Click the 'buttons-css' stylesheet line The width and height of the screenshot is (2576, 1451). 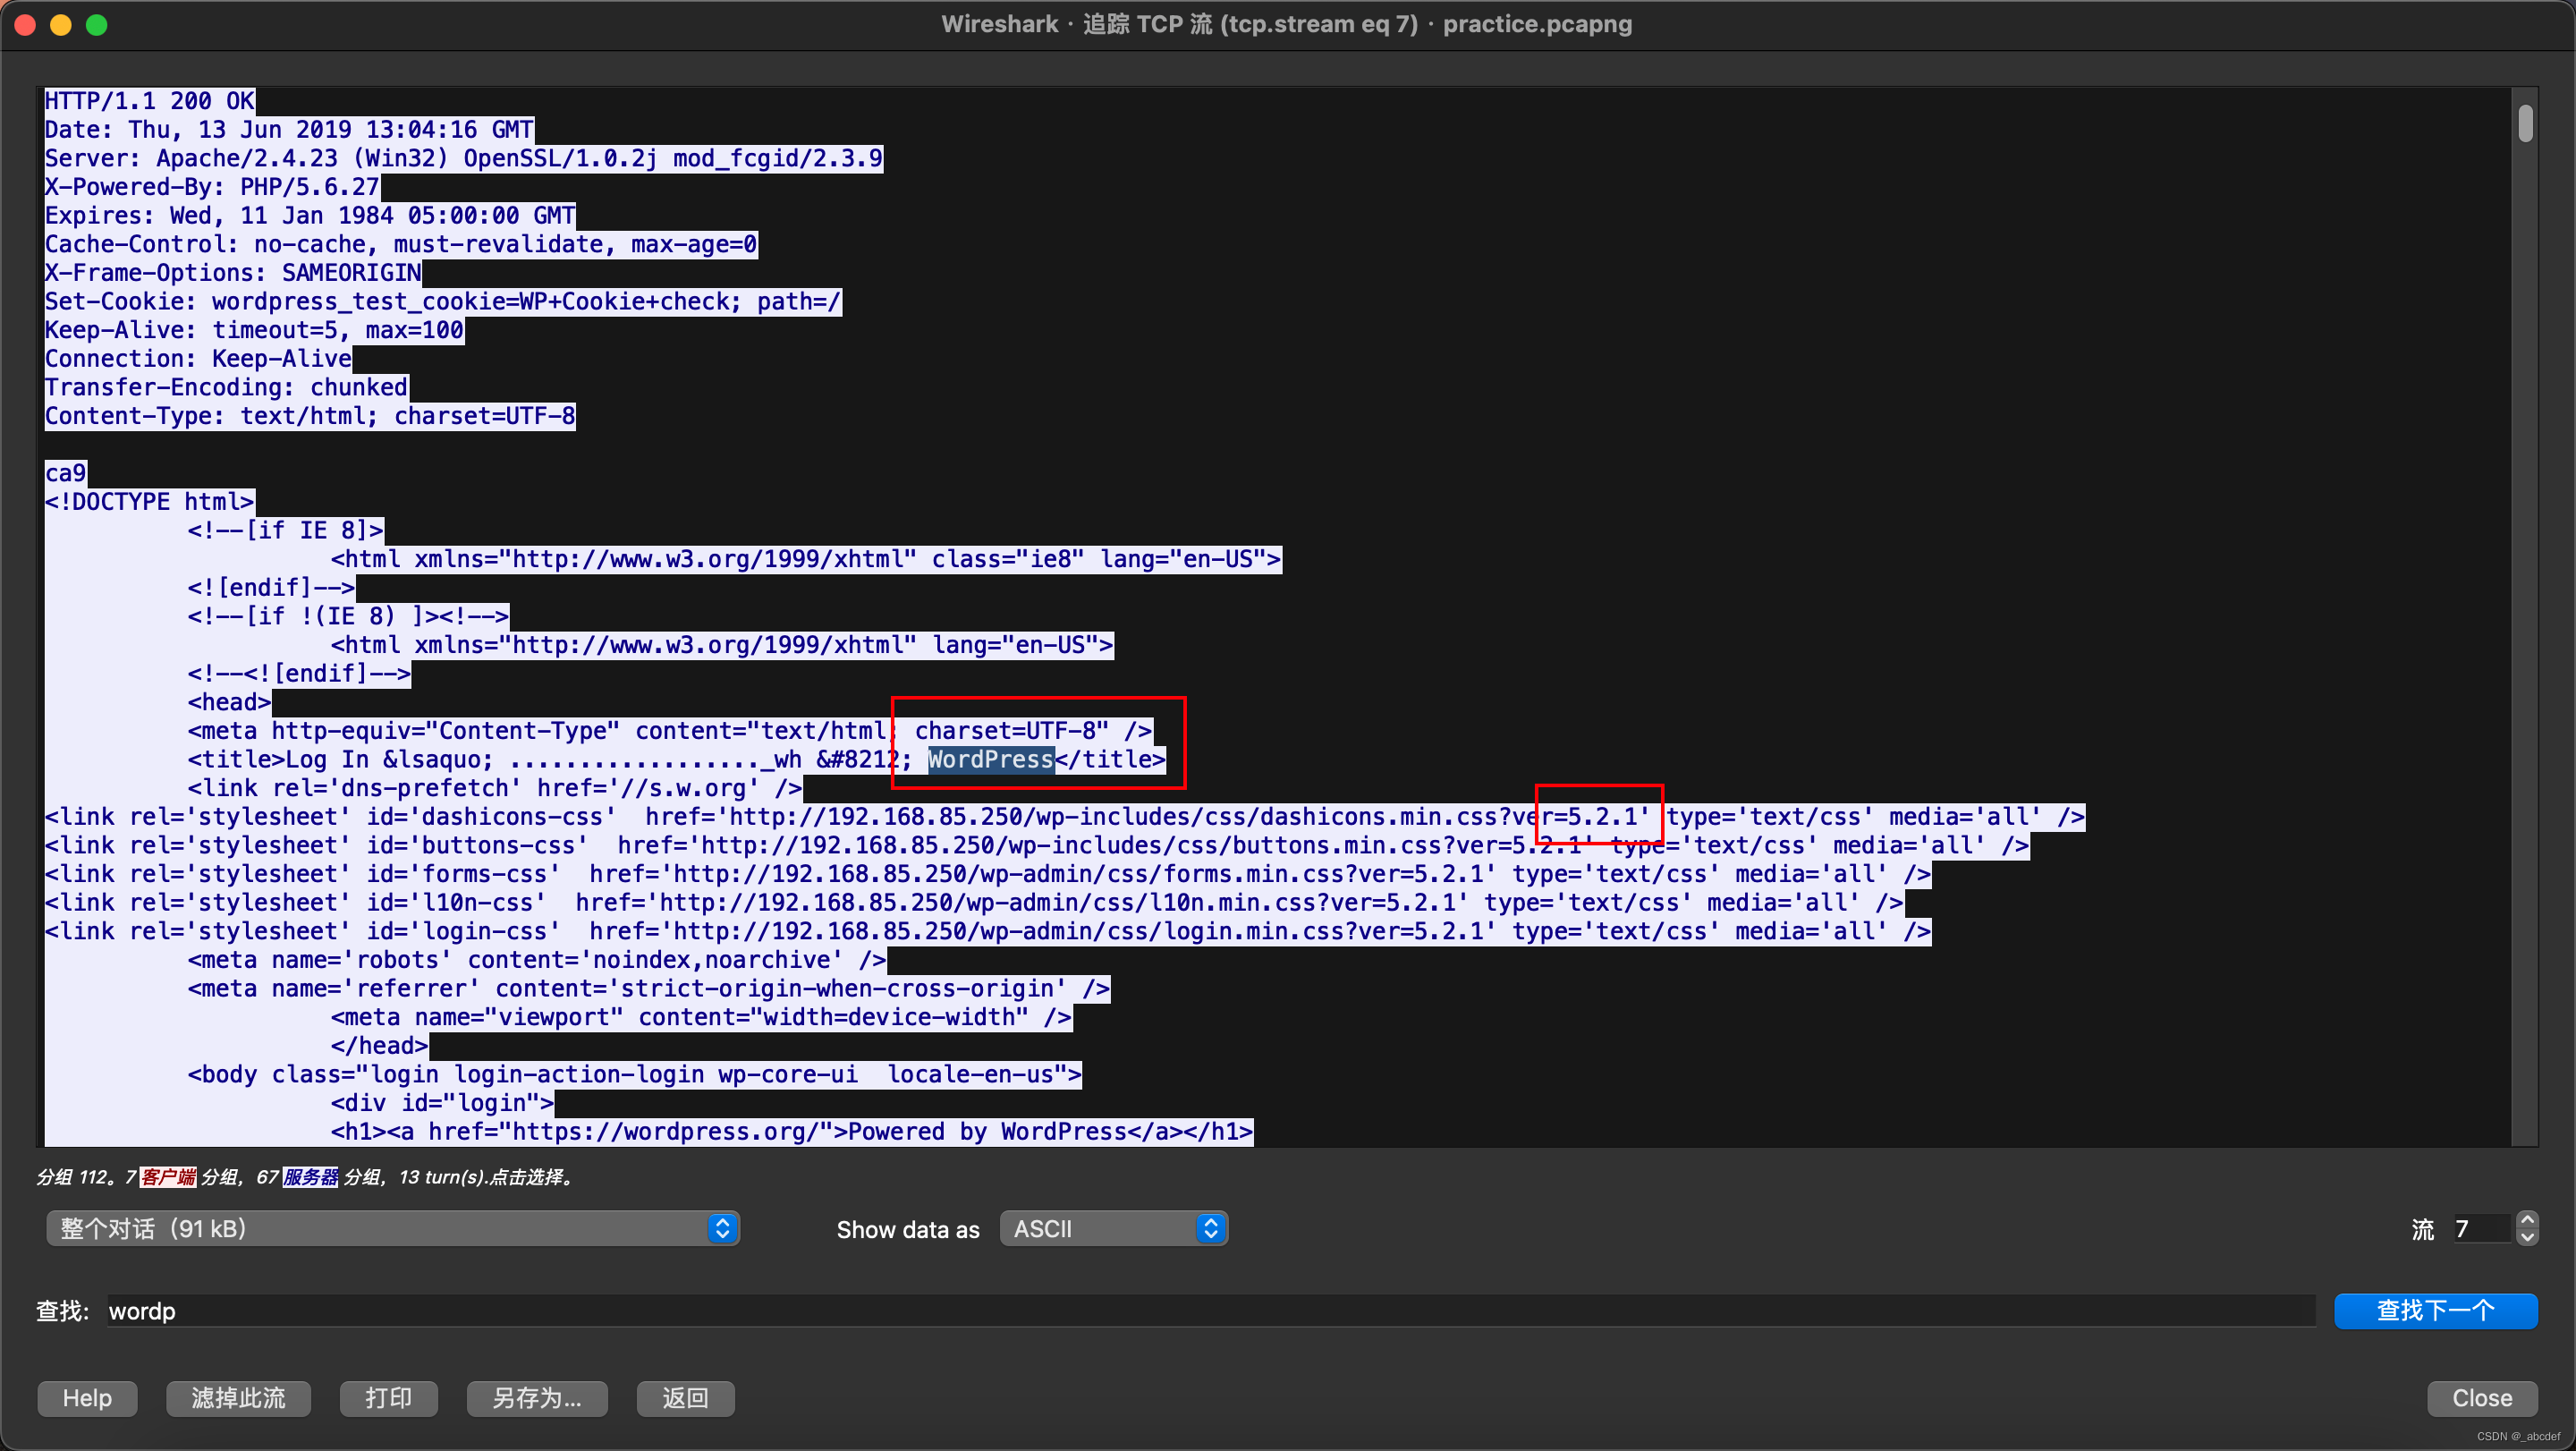(x=1037, y=846)
